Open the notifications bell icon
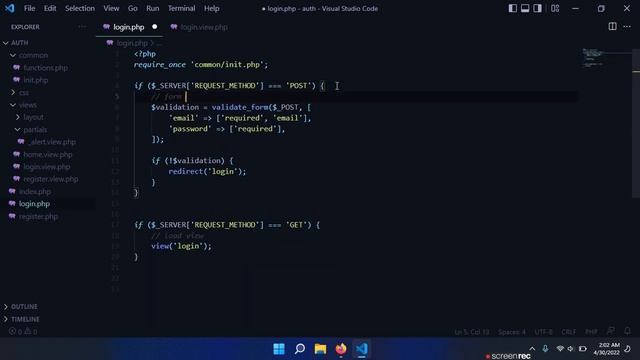 click(627, 331)
